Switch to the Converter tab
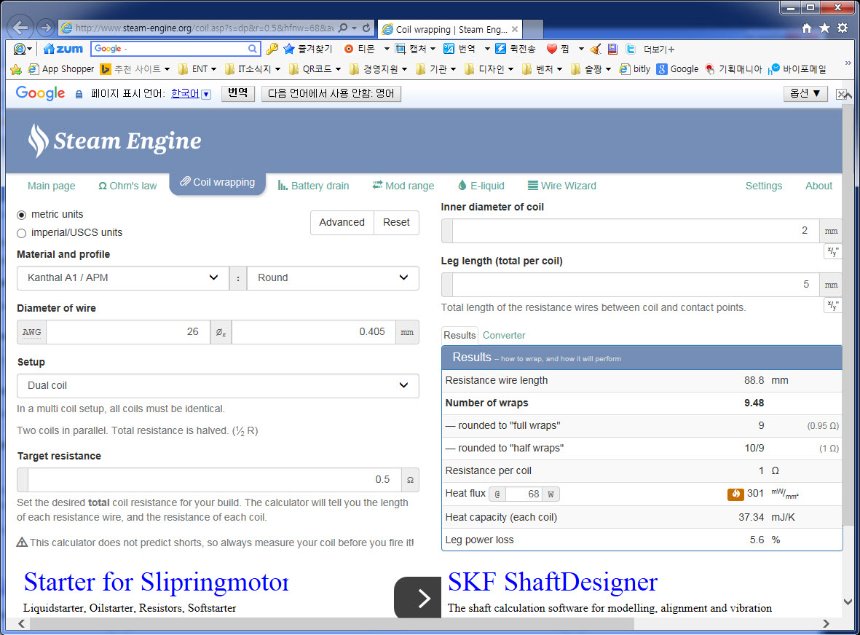The height and width of the screenshot is (635, 860). 503,335
